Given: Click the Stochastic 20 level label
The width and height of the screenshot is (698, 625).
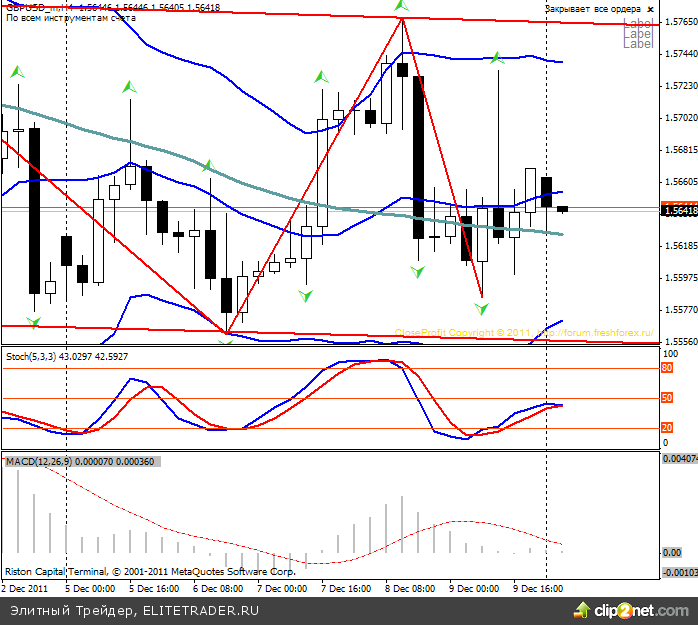Looking at the screenshot, I should (x=666, y=428).
